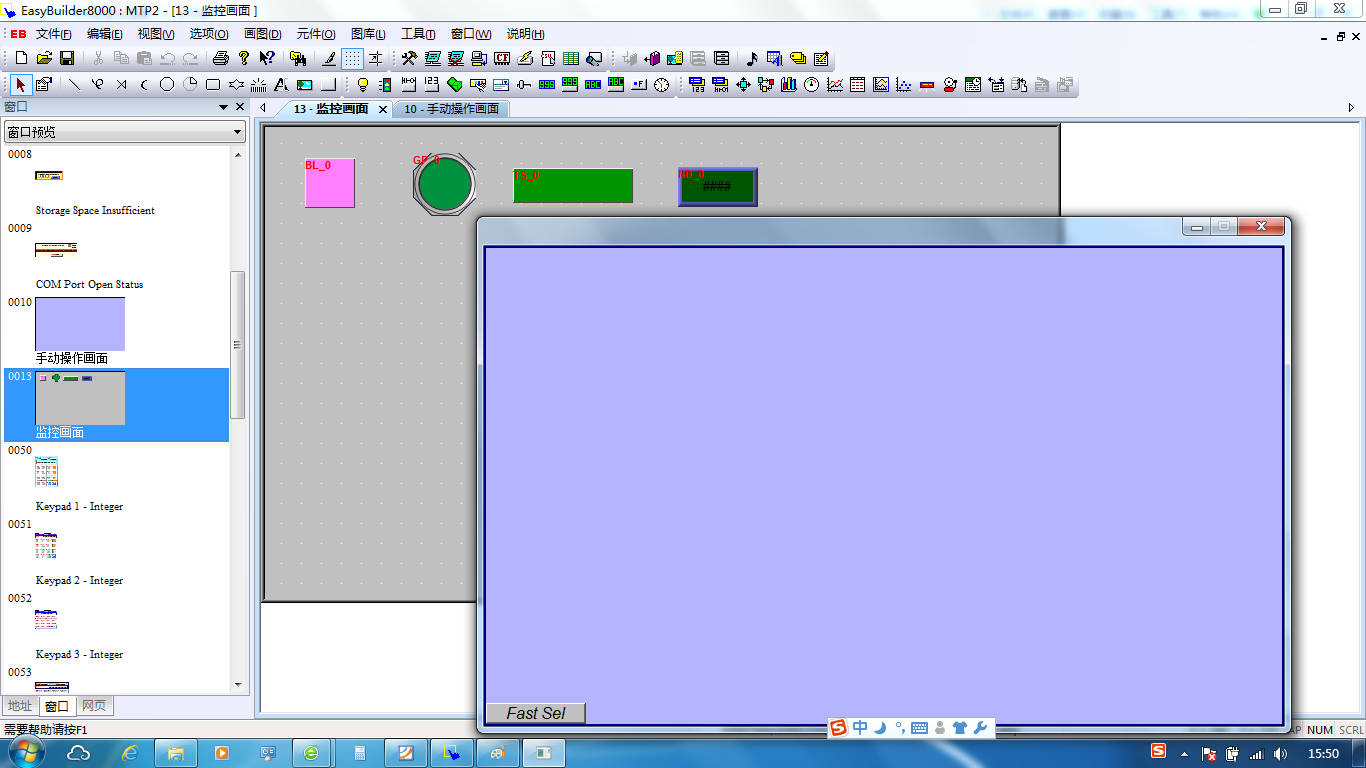Insert a Meter Display gauge object
The image size is (1366, 768).
pos(811,85)
